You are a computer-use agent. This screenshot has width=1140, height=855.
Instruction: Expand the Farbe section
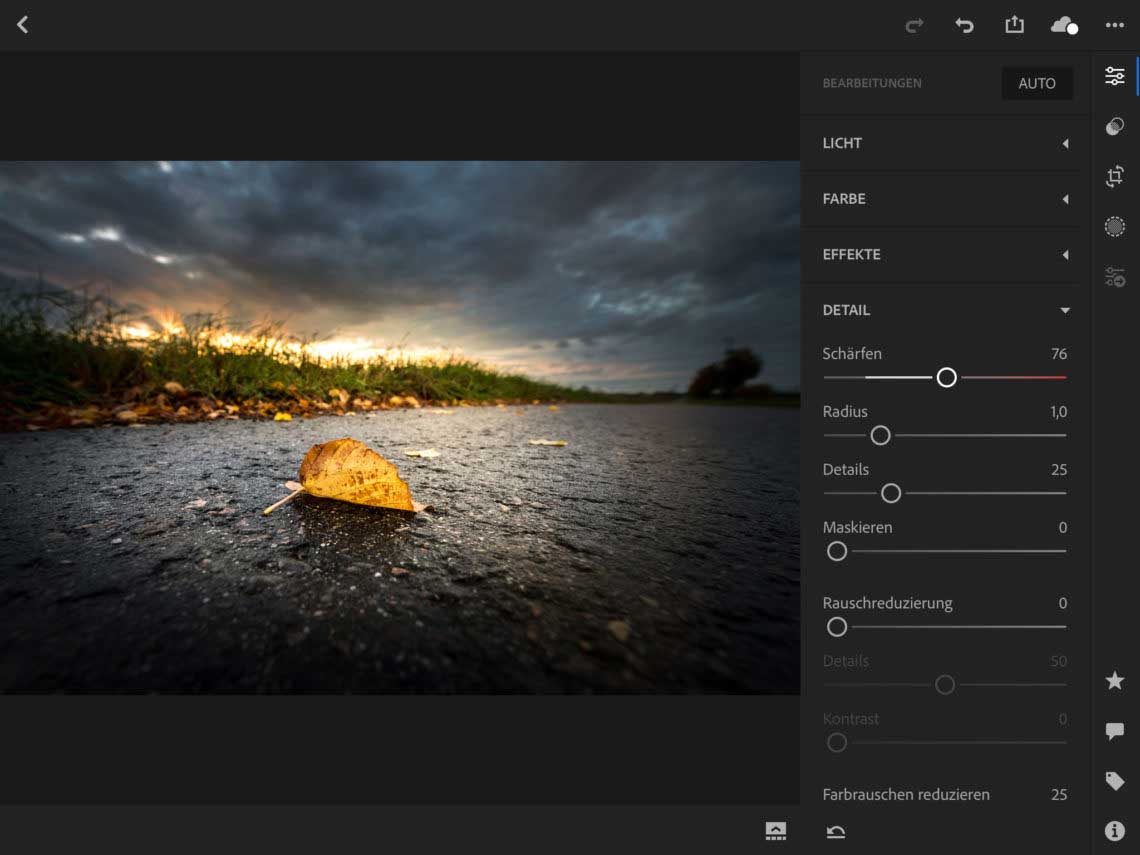[945, 199]
